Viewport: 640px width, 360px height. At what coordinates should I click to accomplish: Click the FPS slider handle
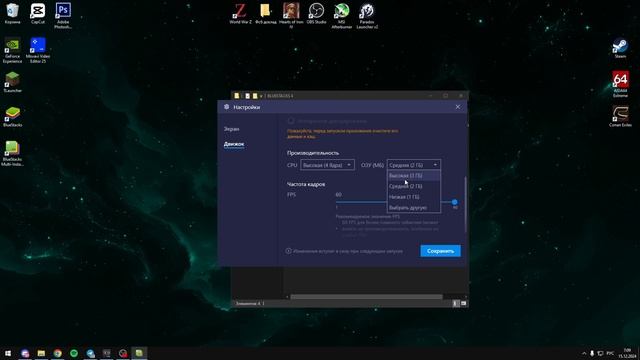click(x=454, y=202)
